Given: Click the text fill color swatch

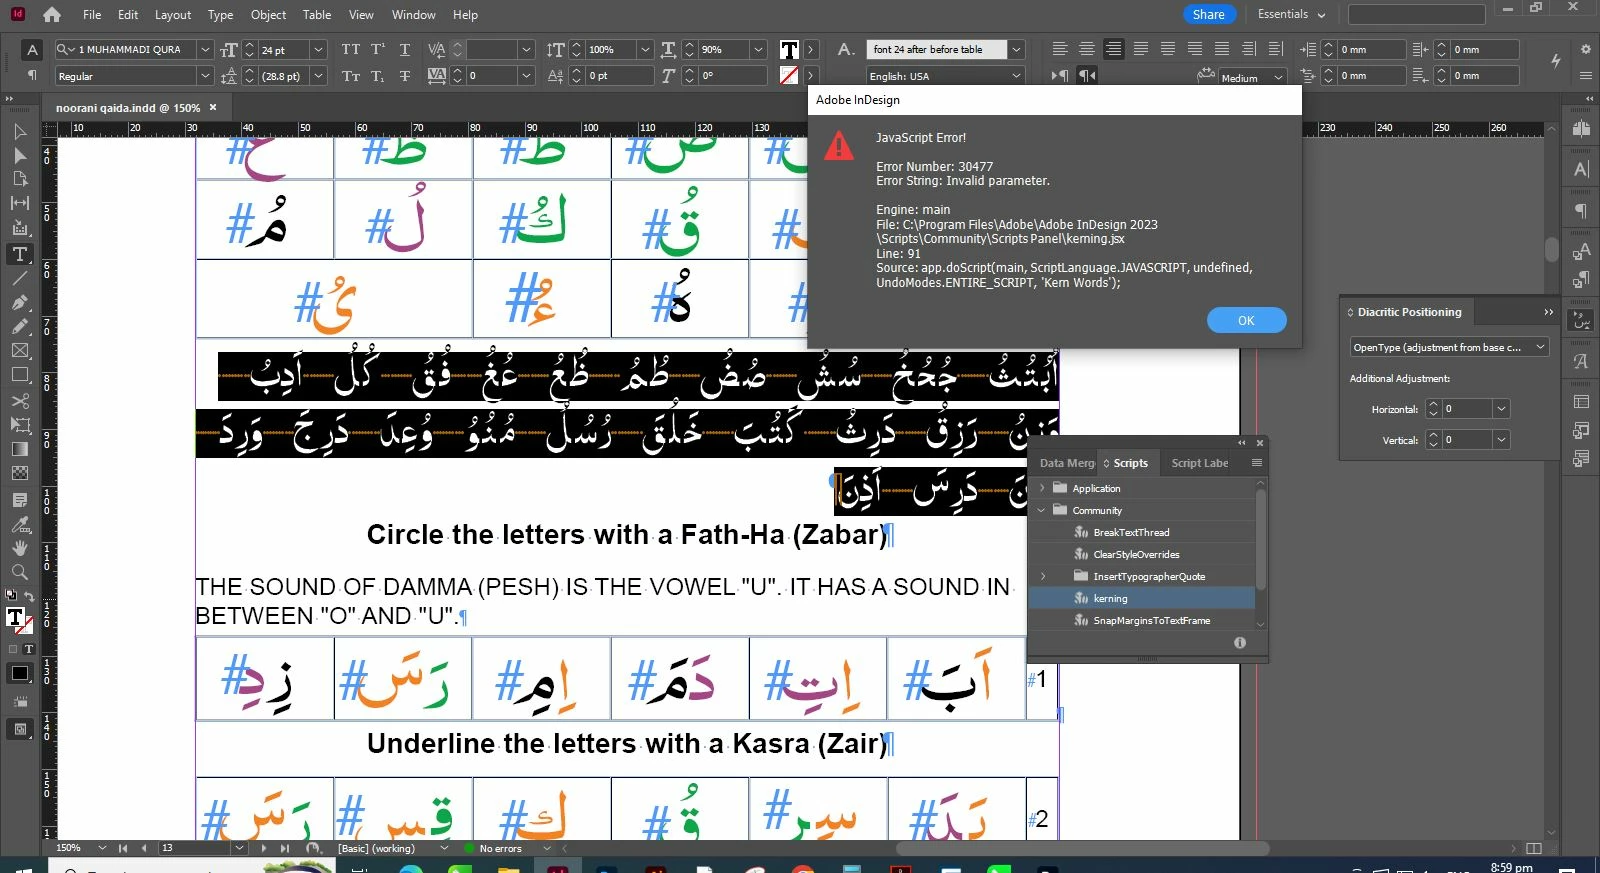Looking at the screenshot, I should [x=789, y=49].
